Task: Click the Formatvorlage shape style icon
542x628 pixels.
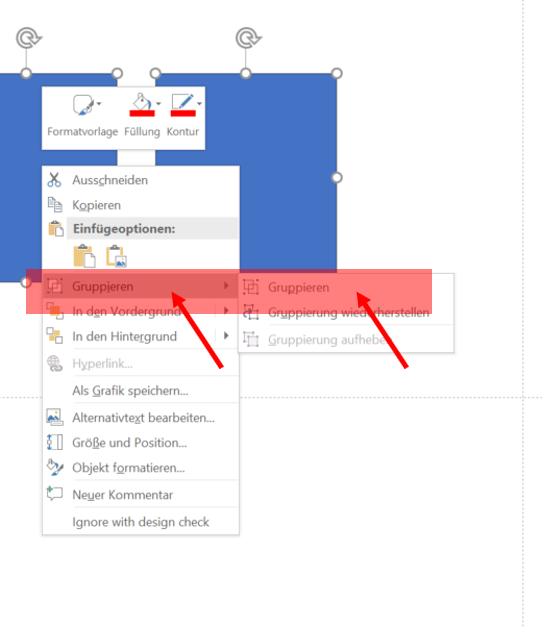Action: 83,105
